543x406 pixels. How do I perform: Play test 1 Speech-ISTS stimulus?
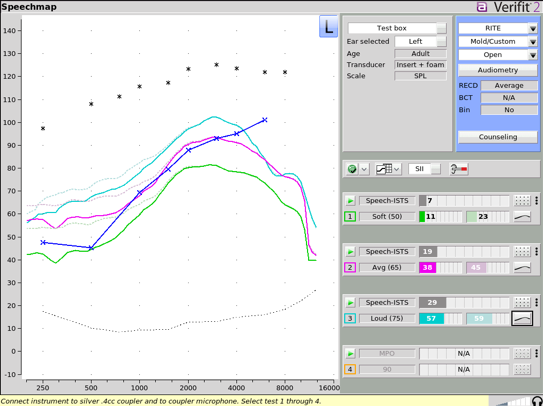coord(350,201)
